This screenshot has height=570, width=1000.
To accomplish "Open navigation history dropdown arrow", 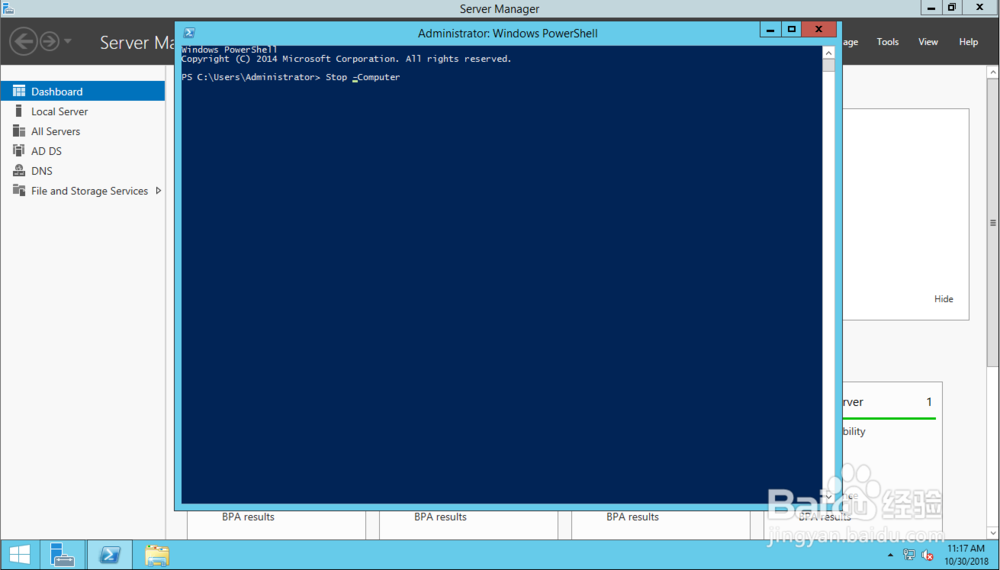I will coord(68,42).
